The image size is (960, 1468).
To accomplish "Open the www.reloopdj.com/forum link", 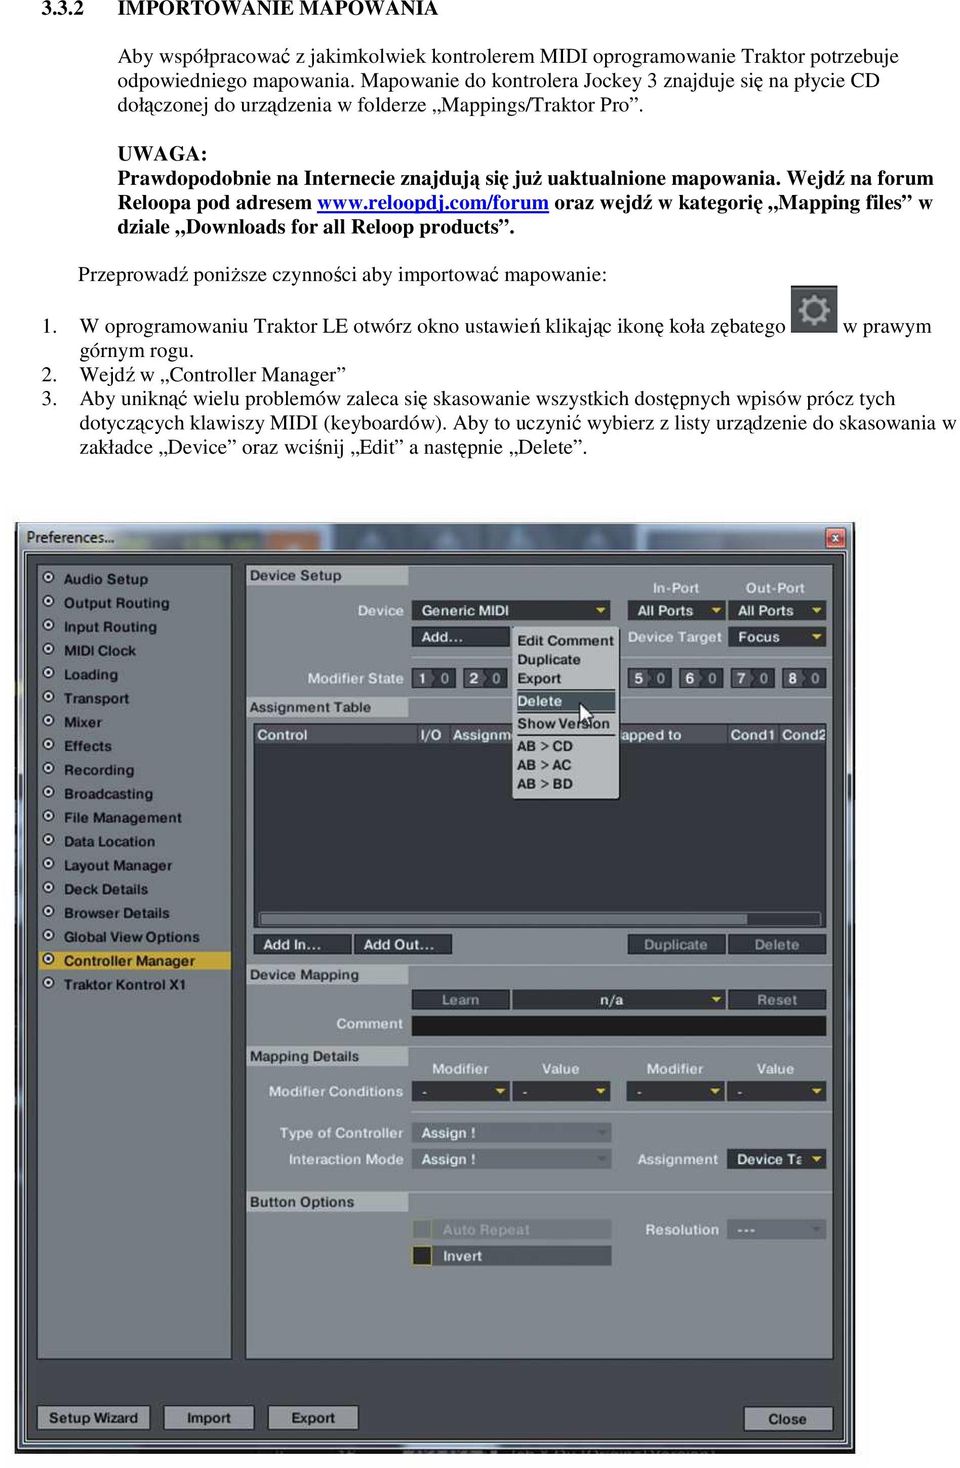I will point(433,203).
